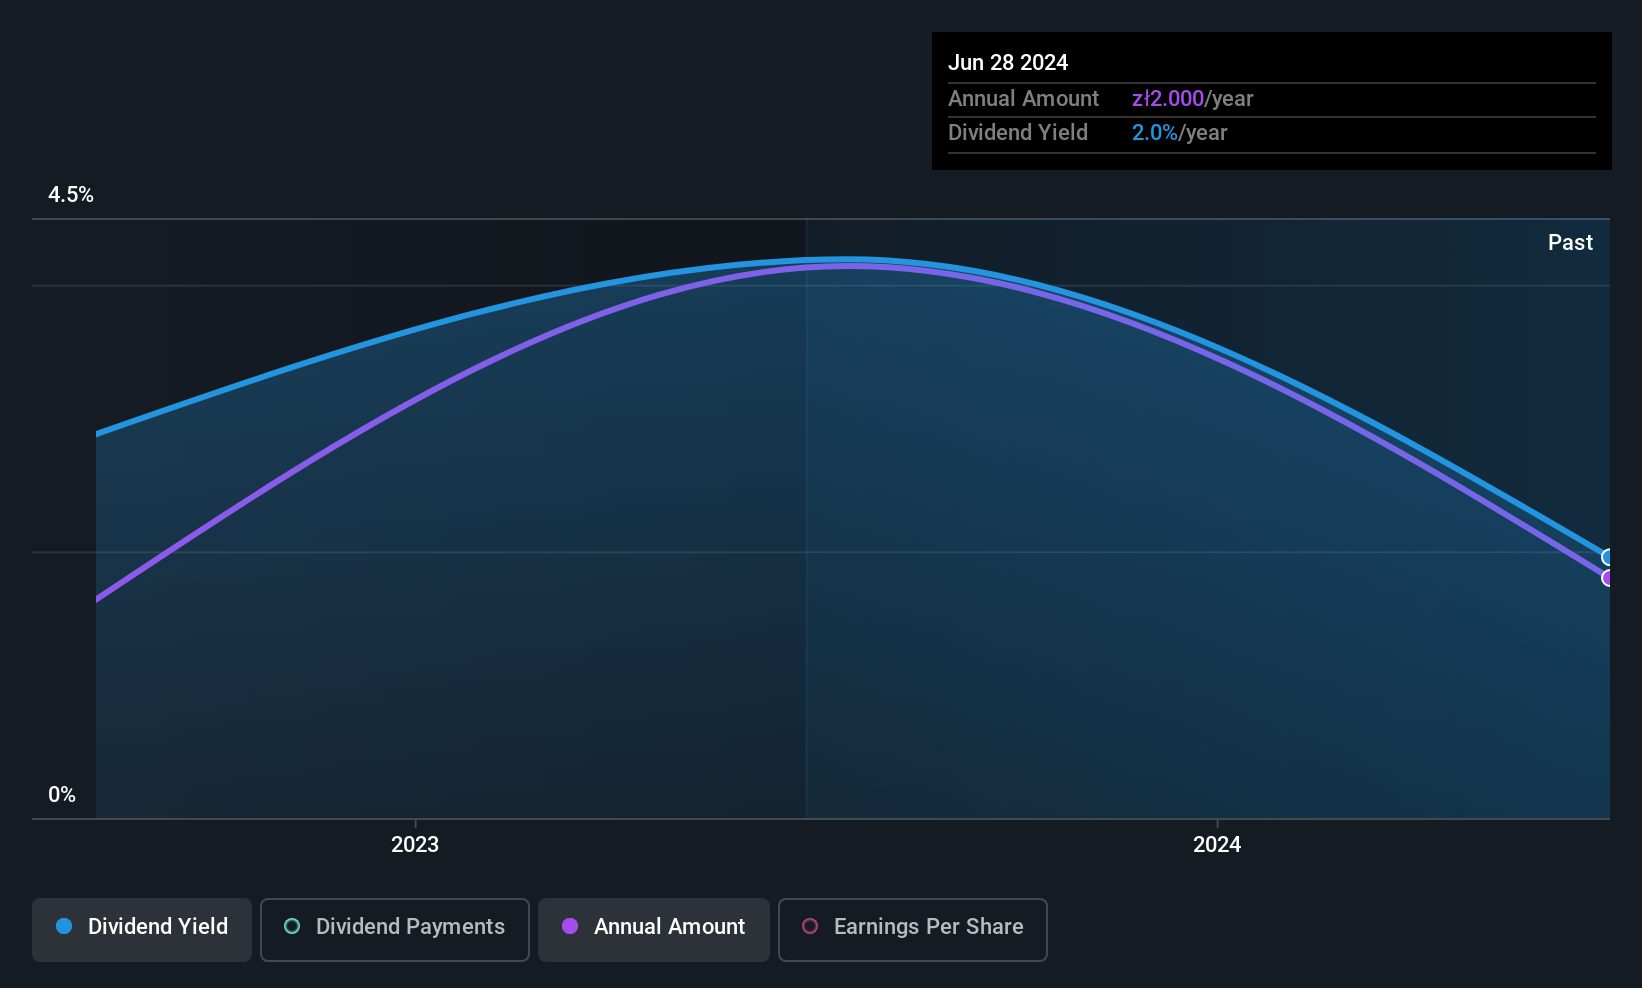1642x988 pixels.
Task: Toggle the Dividend Yield series
Action: point(142,929)
